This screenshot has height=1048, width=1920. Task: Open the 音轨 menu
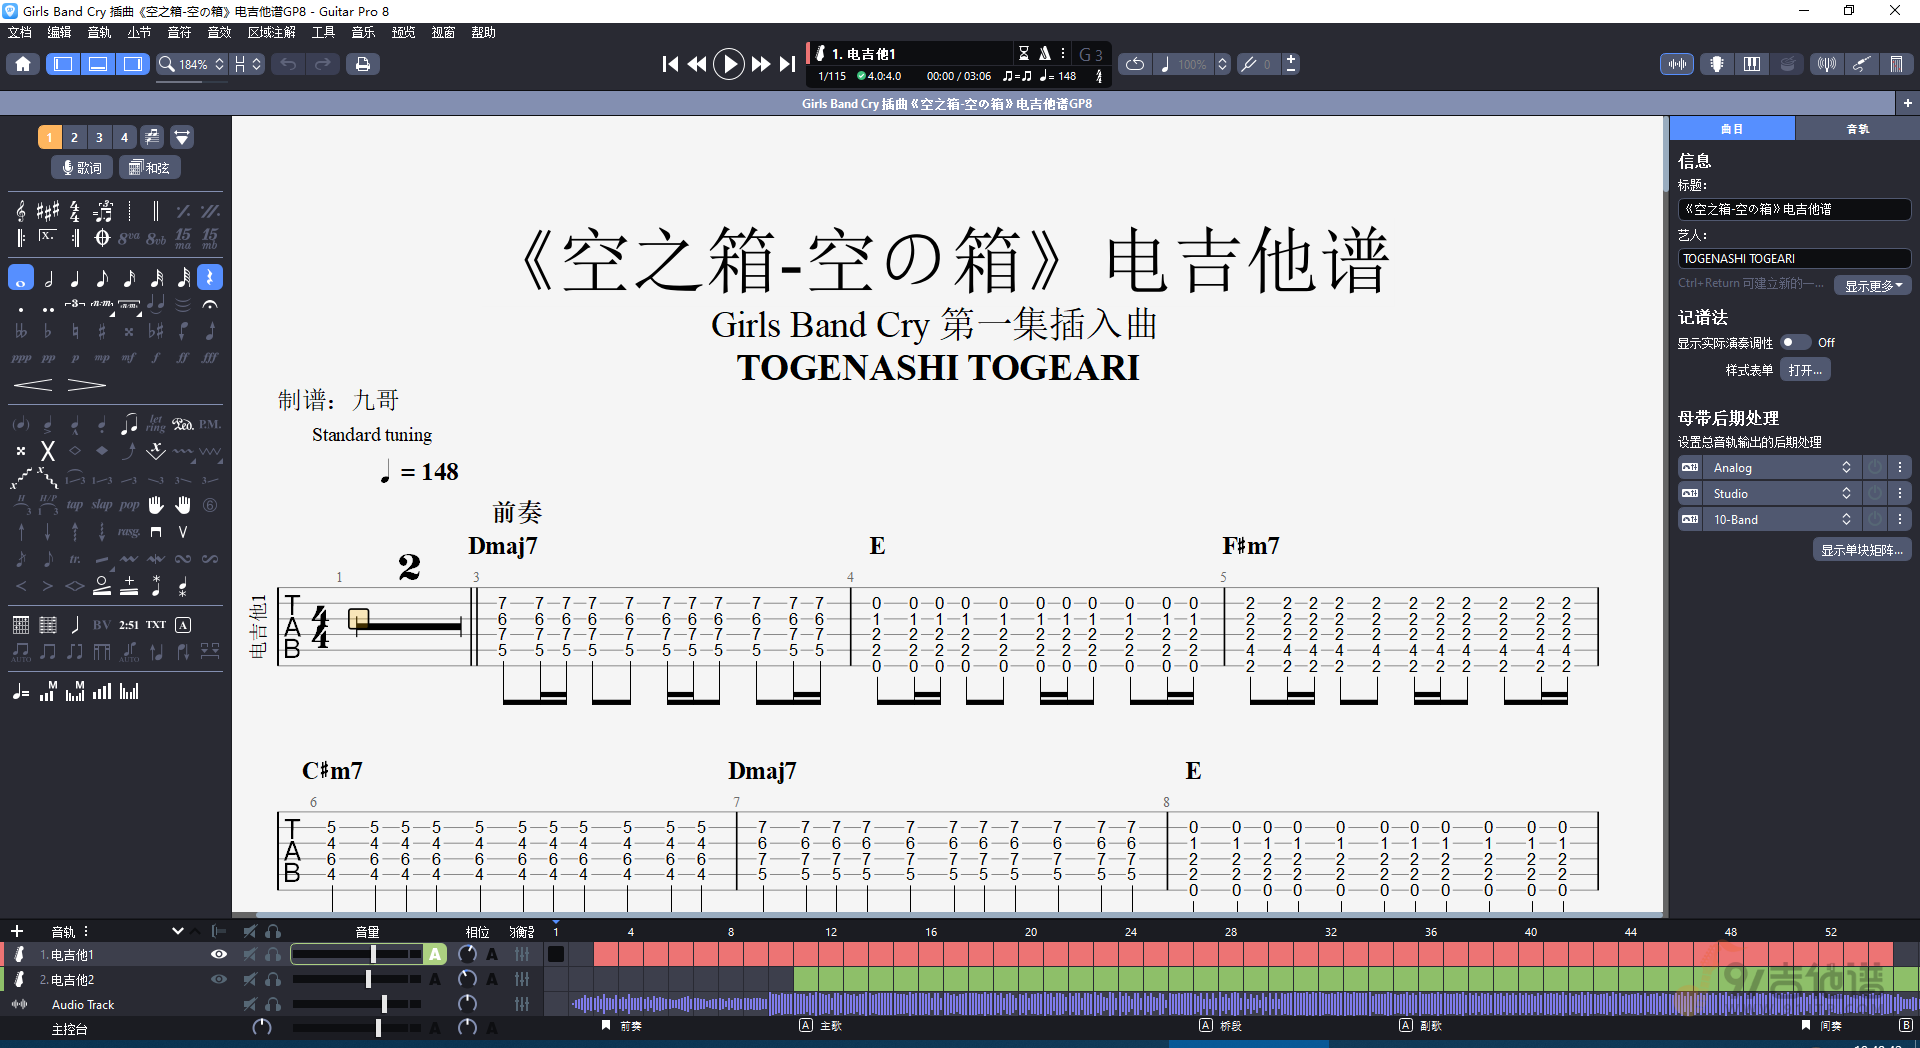pyautogui.click(x=99, y=32)
